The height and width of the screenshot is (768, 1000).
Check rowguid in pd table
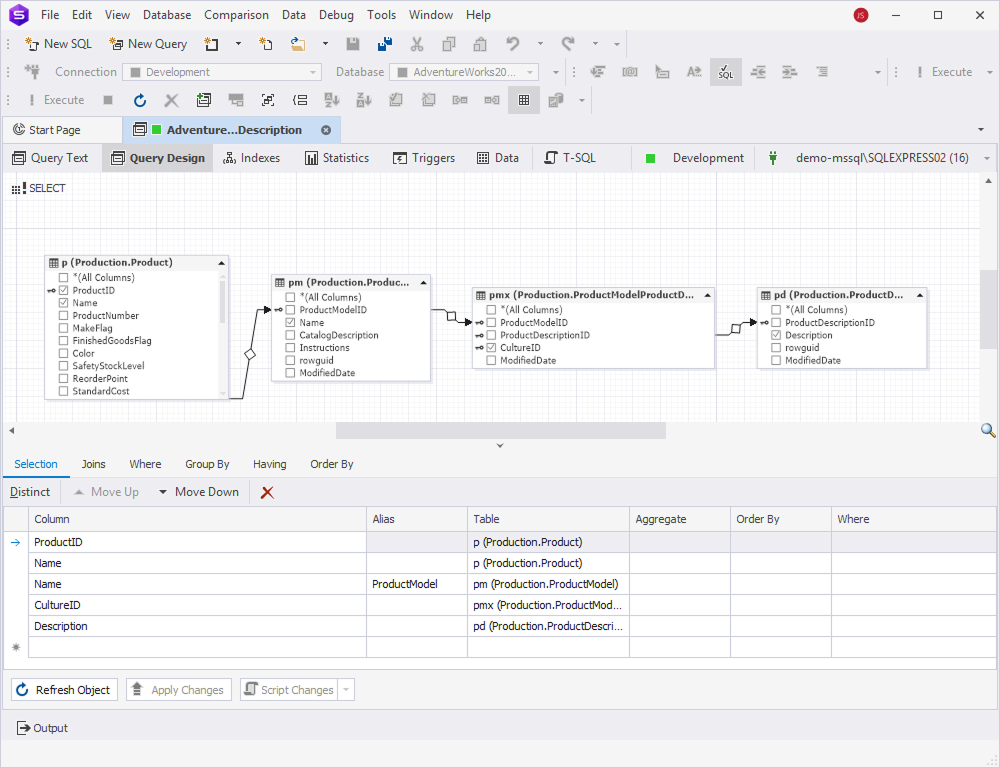click(776, 348)
